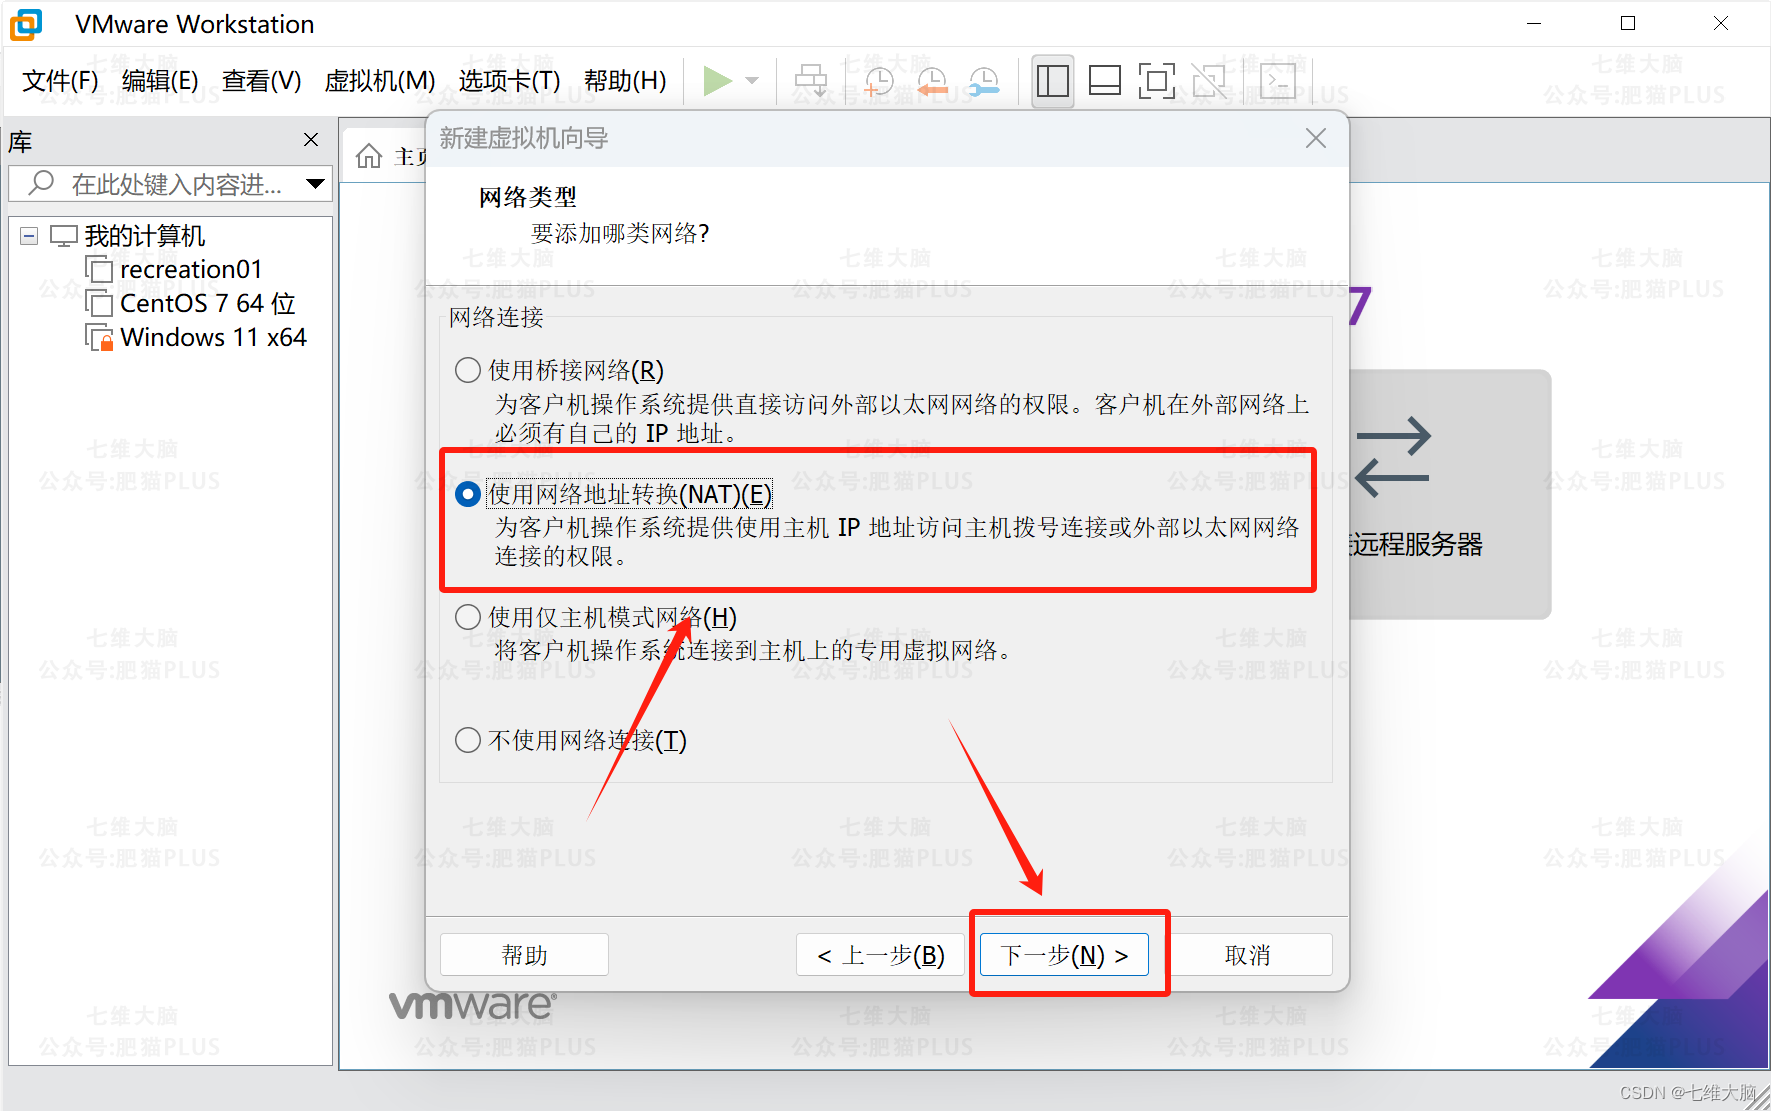
Task: Select the Windows 11 x64 virtual machine
Action: click(x=213, y=337)
